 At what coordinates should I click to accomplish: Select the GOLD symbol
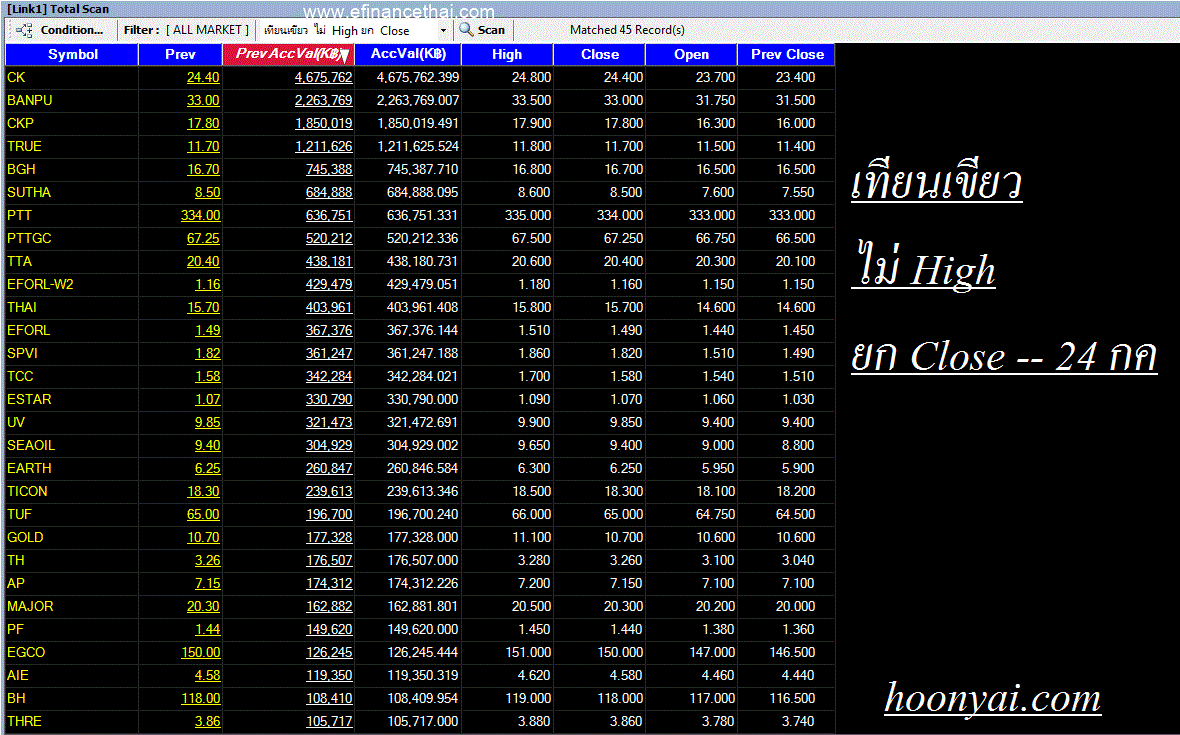[25, 537]
